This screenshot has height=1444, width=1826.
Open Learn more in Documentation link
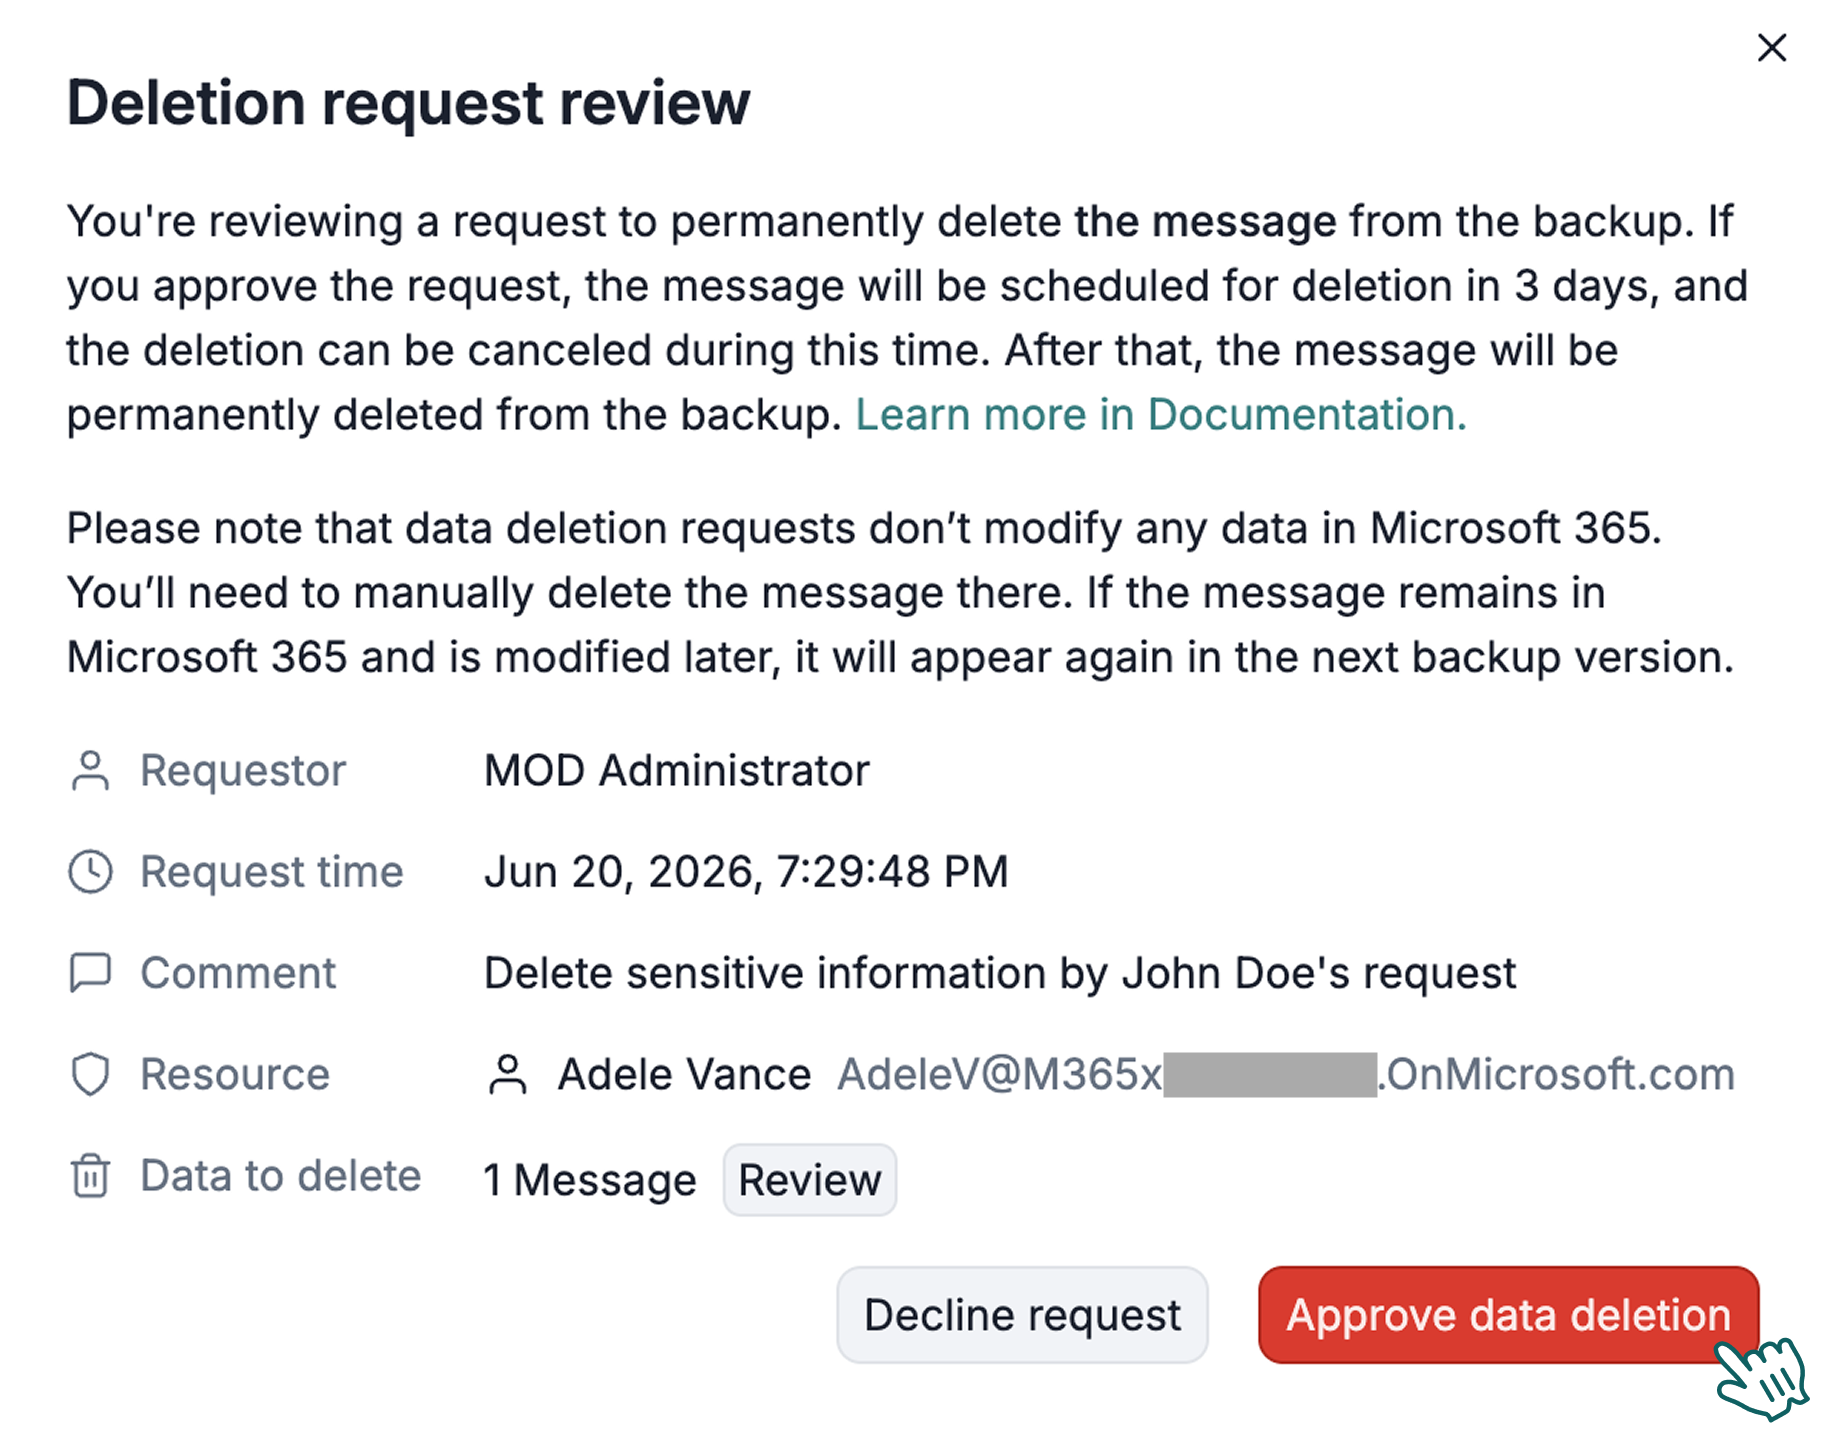point(1160,414)
